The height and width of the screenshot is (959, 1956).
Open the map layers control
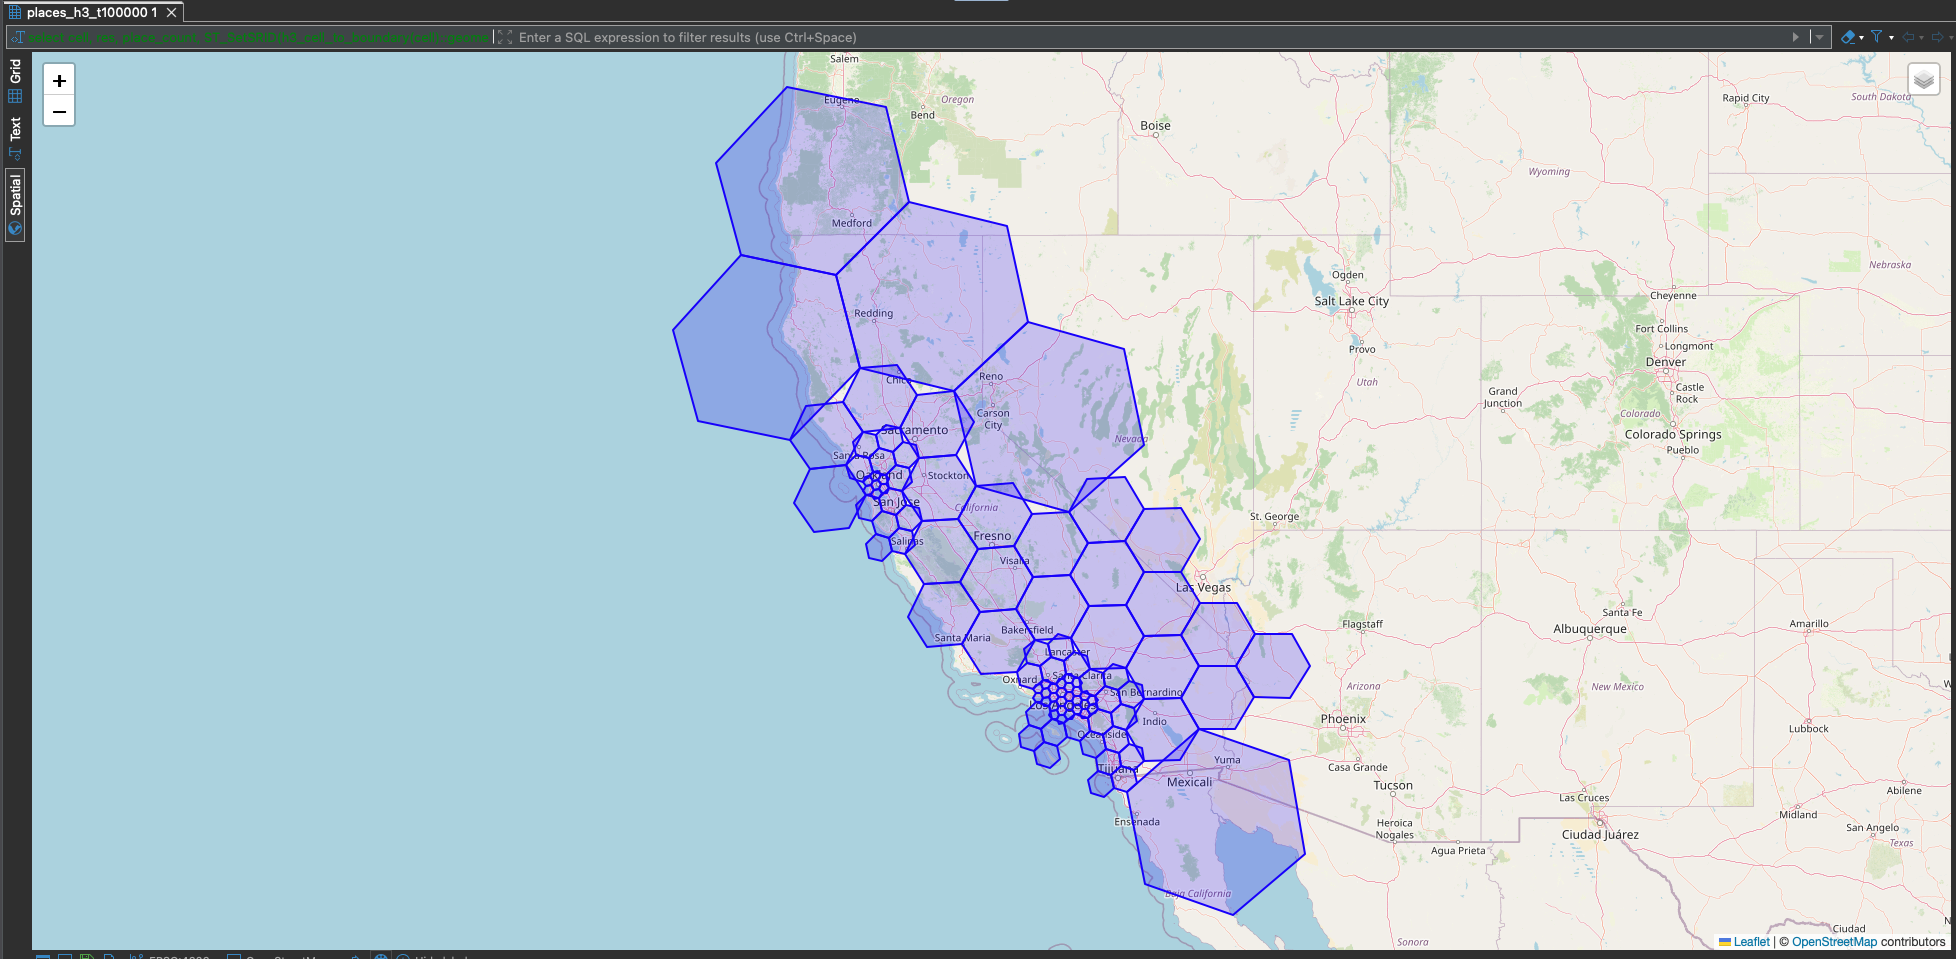coord(1923,80)
